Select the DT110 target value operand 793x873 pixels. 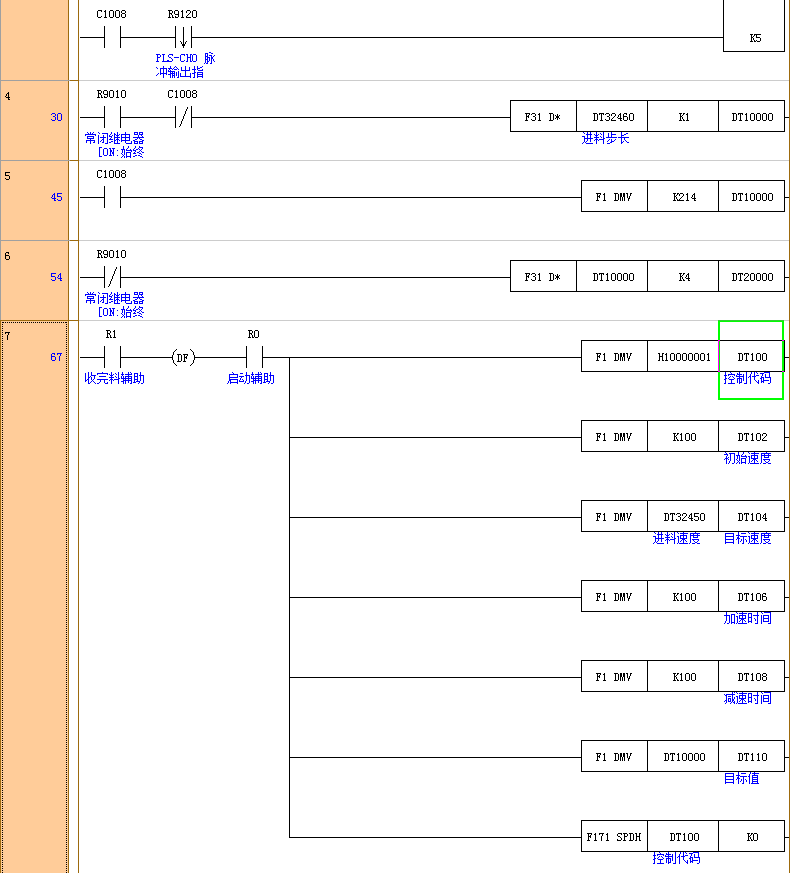point(751,757)
